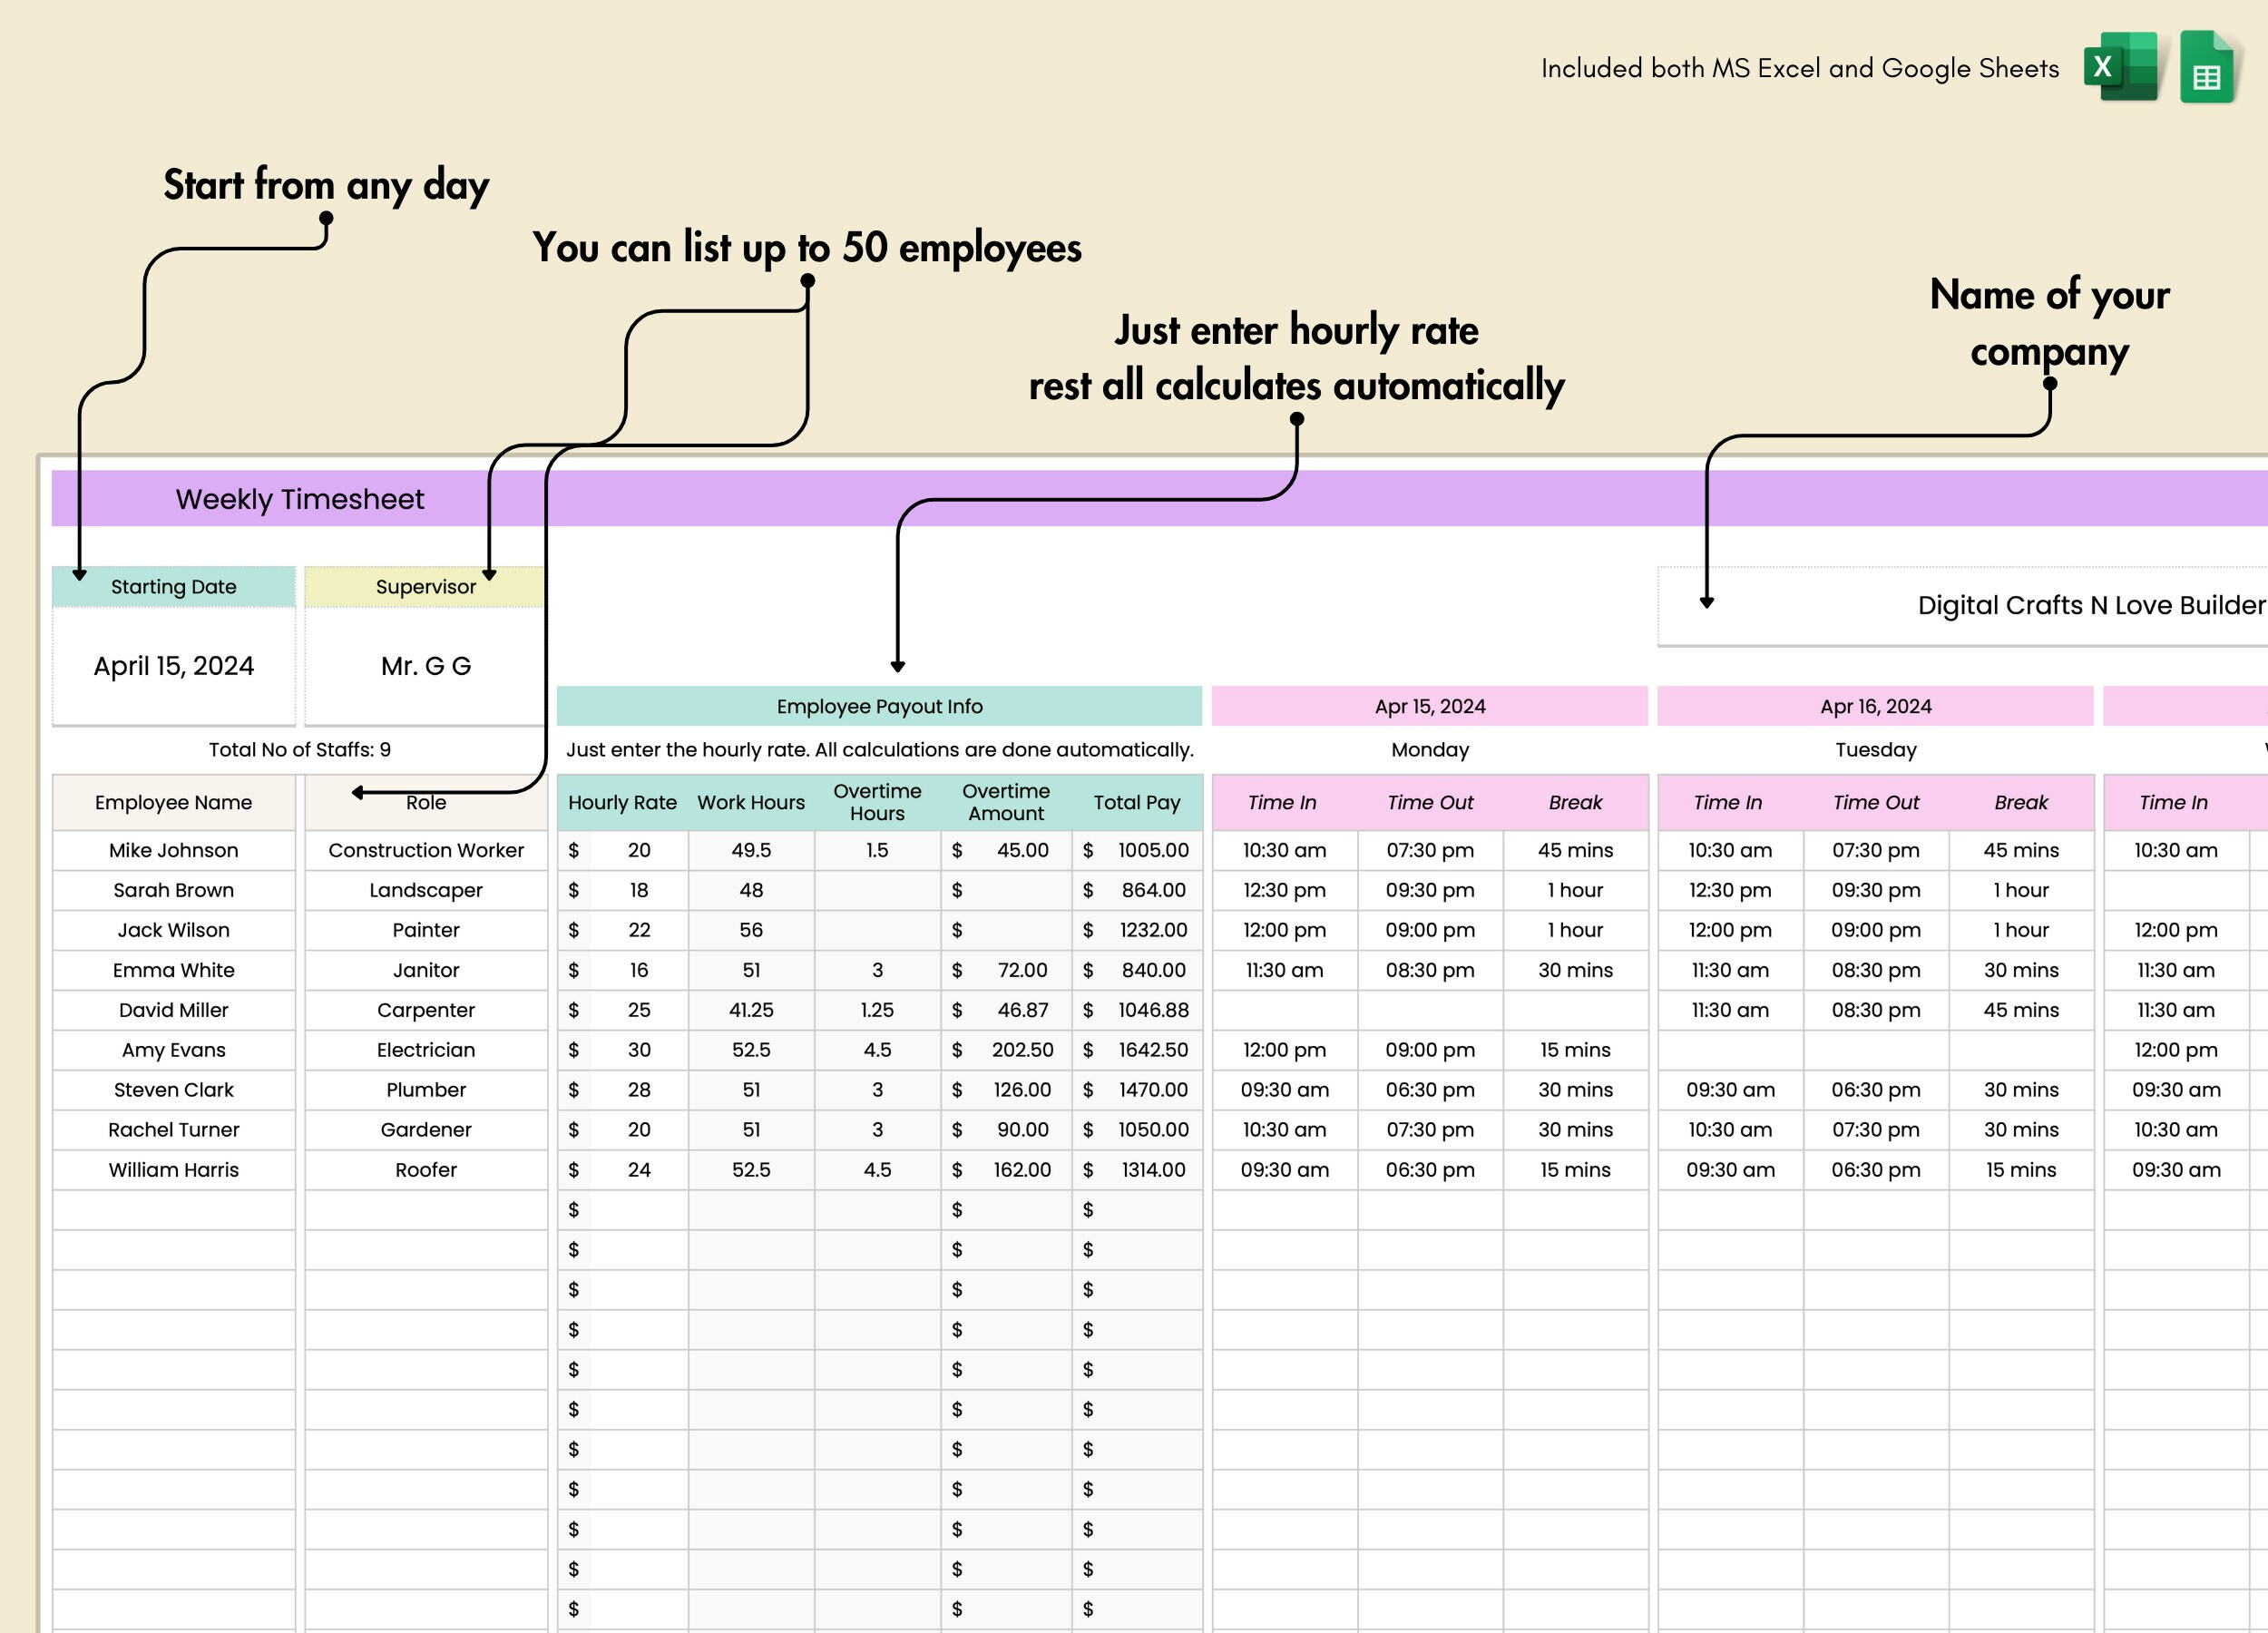Click the Apr 16, 2024 Tuesday header
This screenshot has height=1633, width=2268.
(1875, 706)
